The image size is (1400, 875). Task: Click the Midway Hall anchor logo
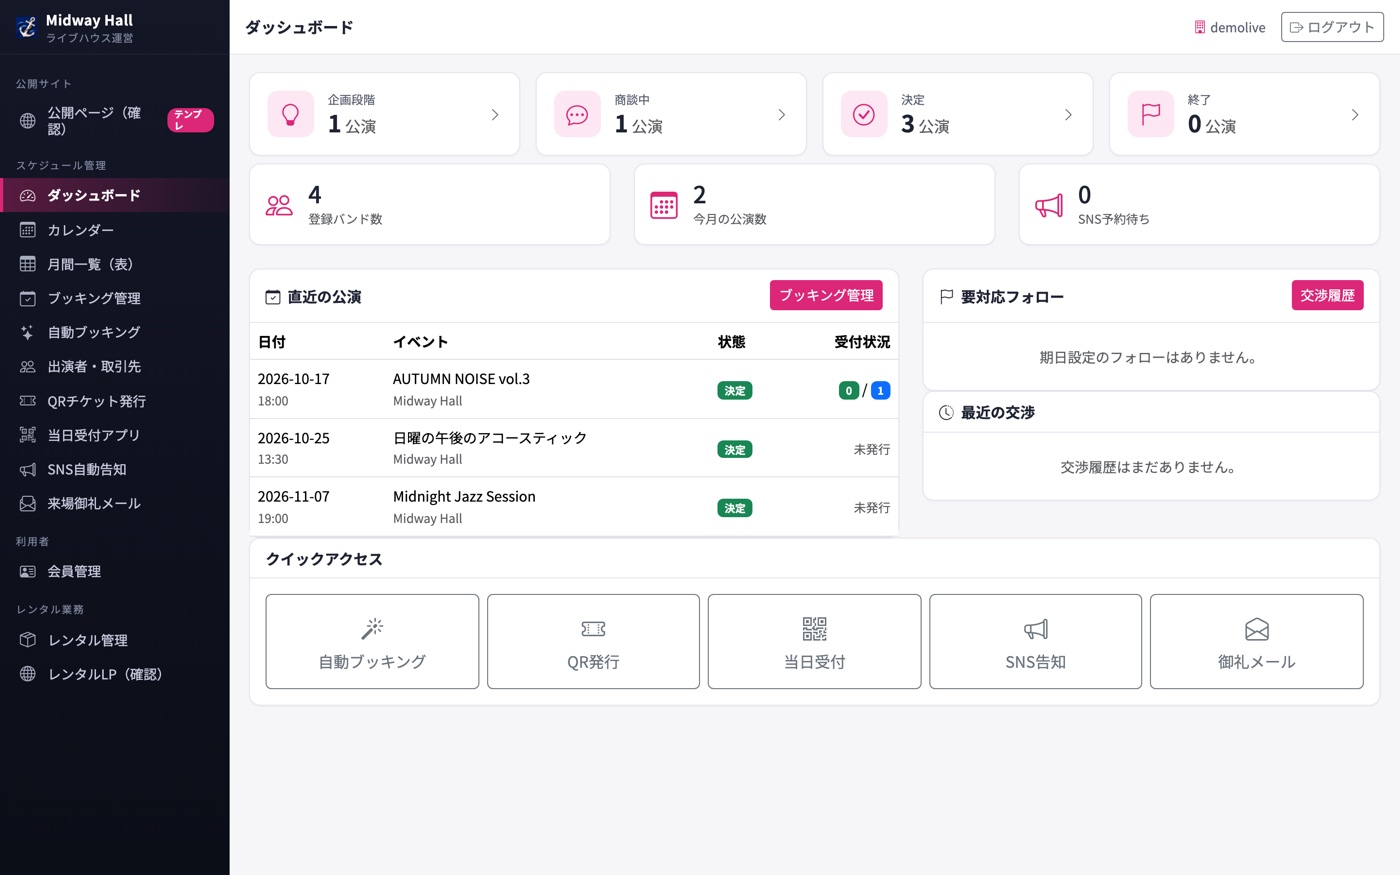27,27
